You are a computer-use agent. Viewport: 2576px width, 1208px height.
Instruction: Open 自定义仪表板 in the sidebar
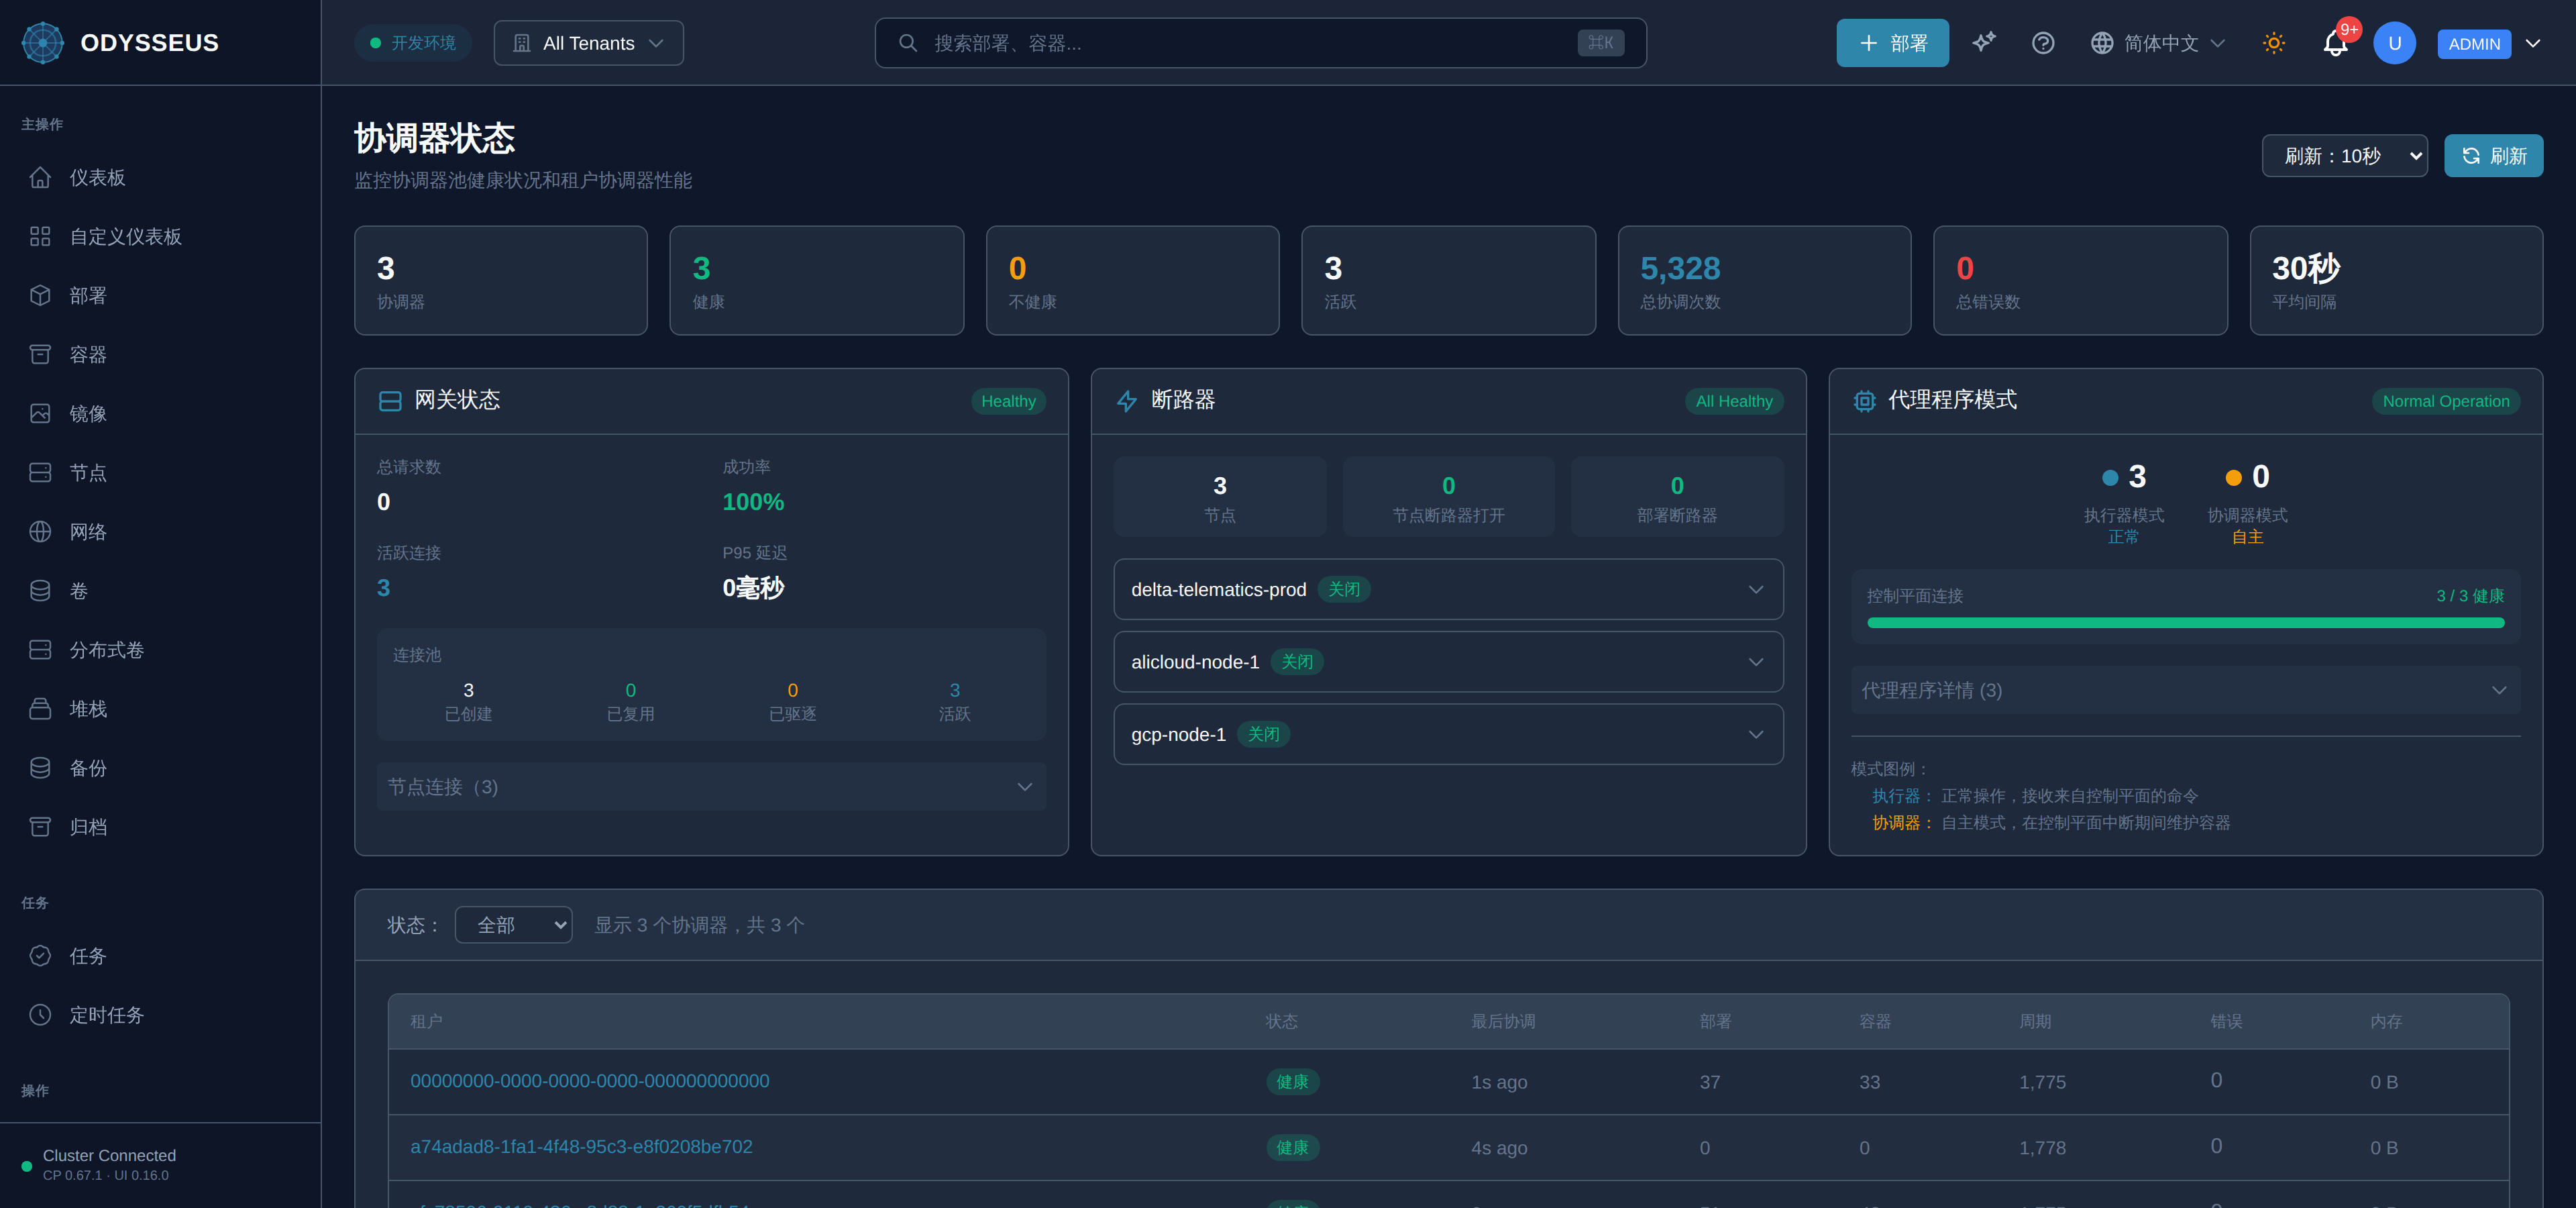point(160,236)
